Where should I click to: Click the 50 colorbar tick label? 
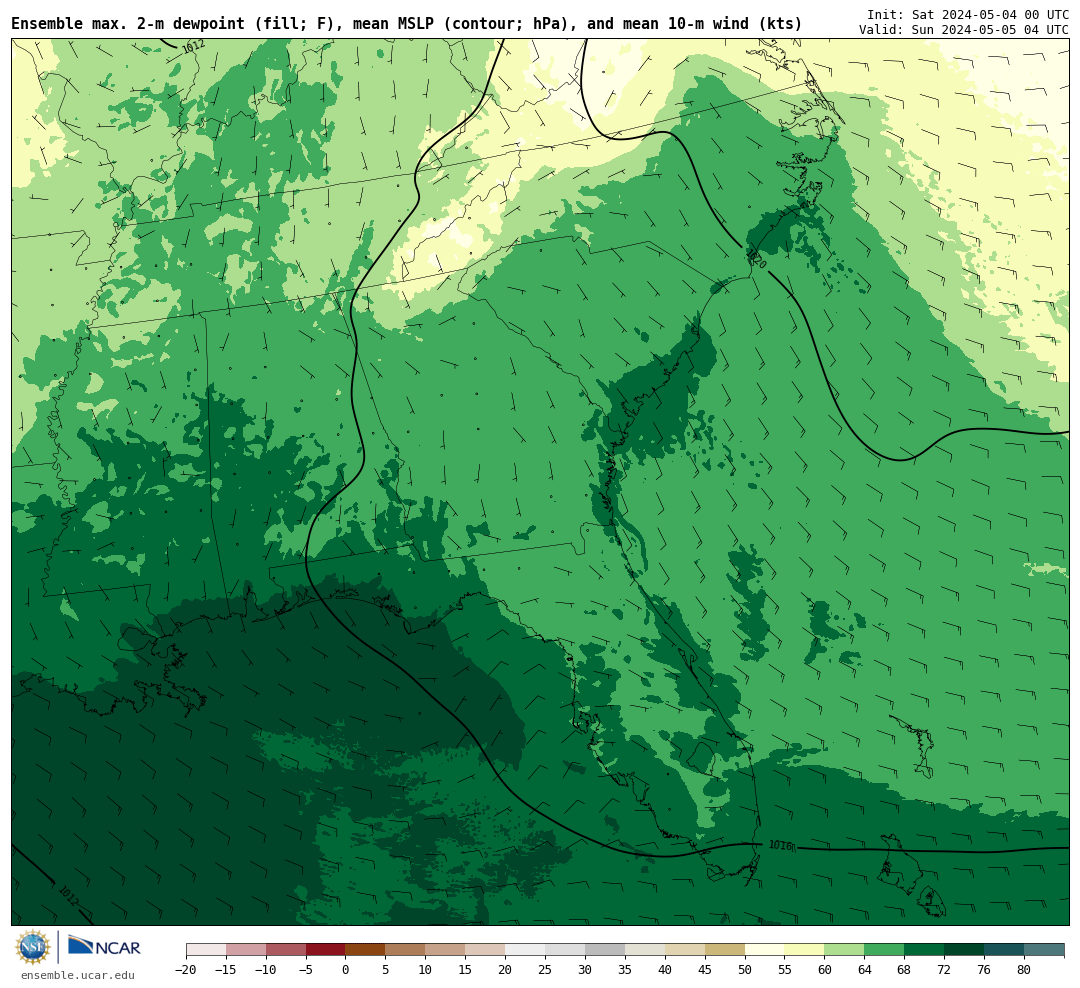pyautogui.click(x=745, y=969)
